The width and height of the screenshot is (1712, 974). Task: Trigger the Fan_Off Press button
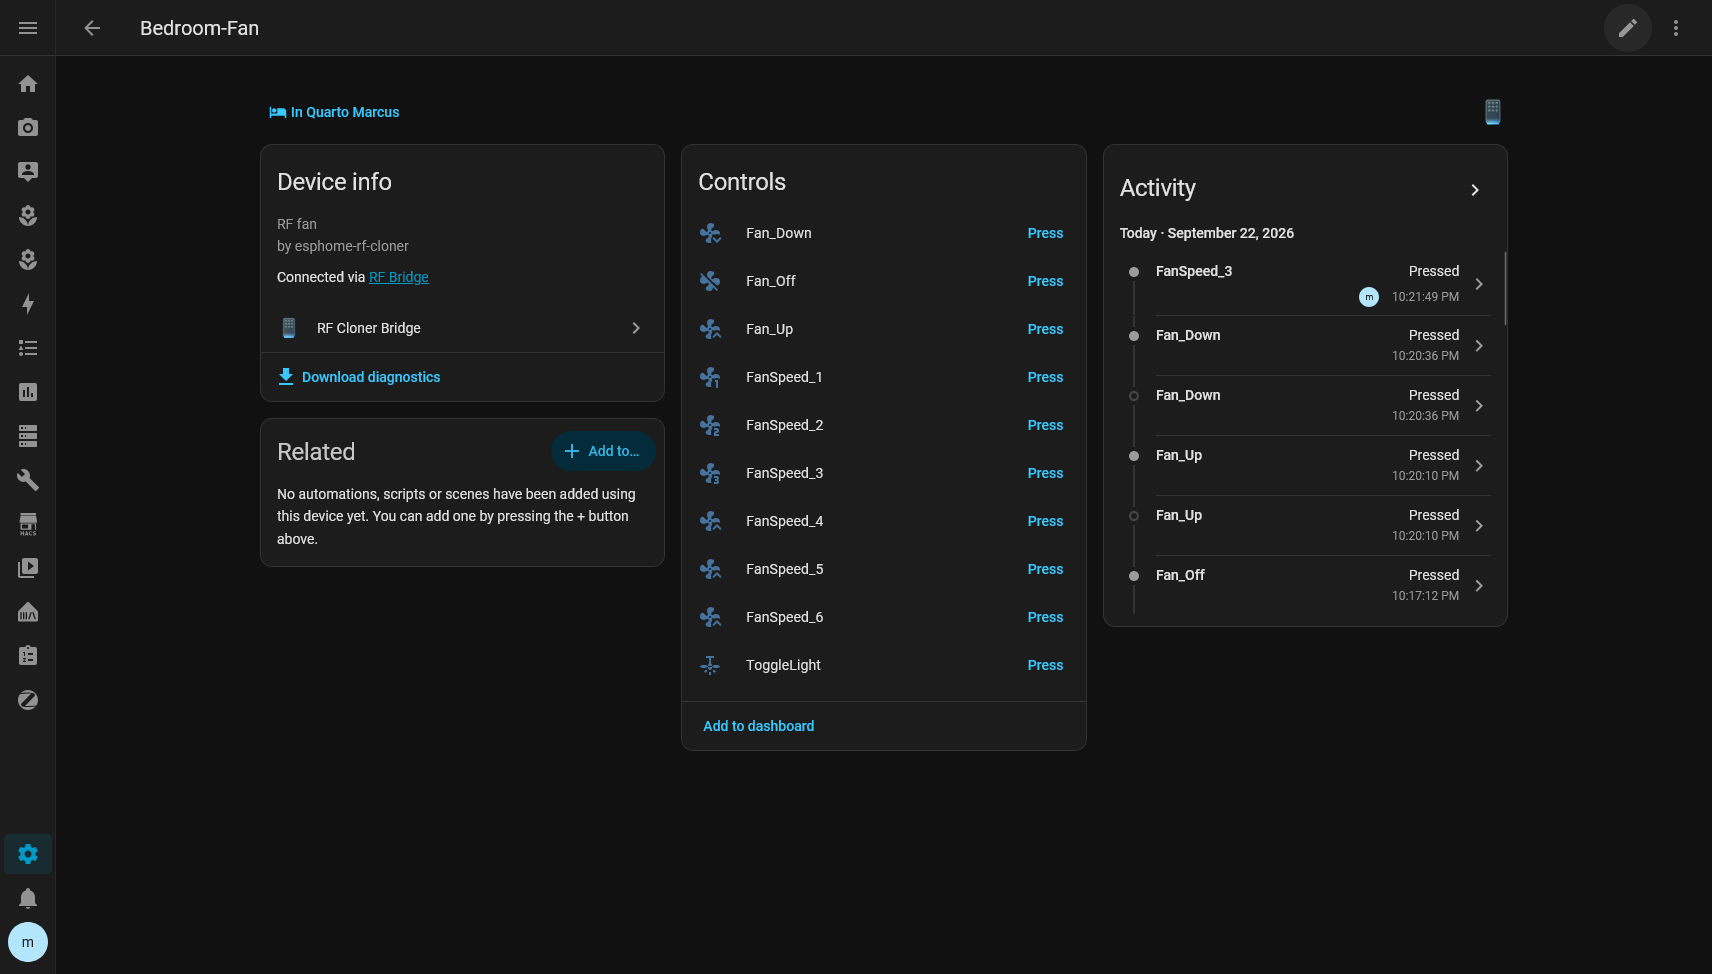pyautogui.click(x=1045, y=281)
